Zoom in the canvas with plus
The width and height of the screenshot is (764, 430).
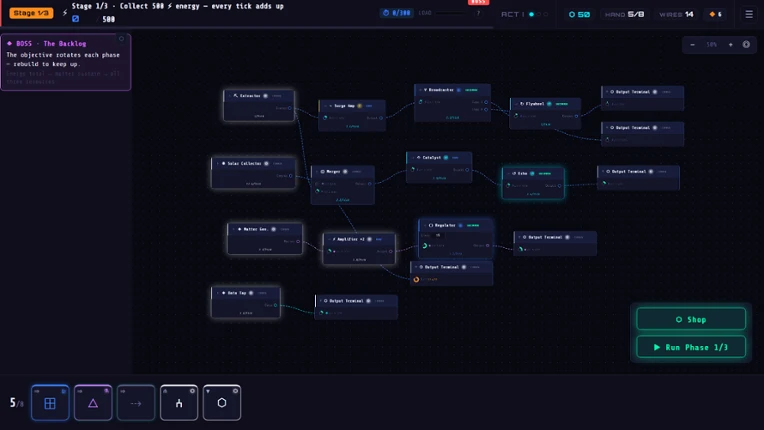coord(730,44)
